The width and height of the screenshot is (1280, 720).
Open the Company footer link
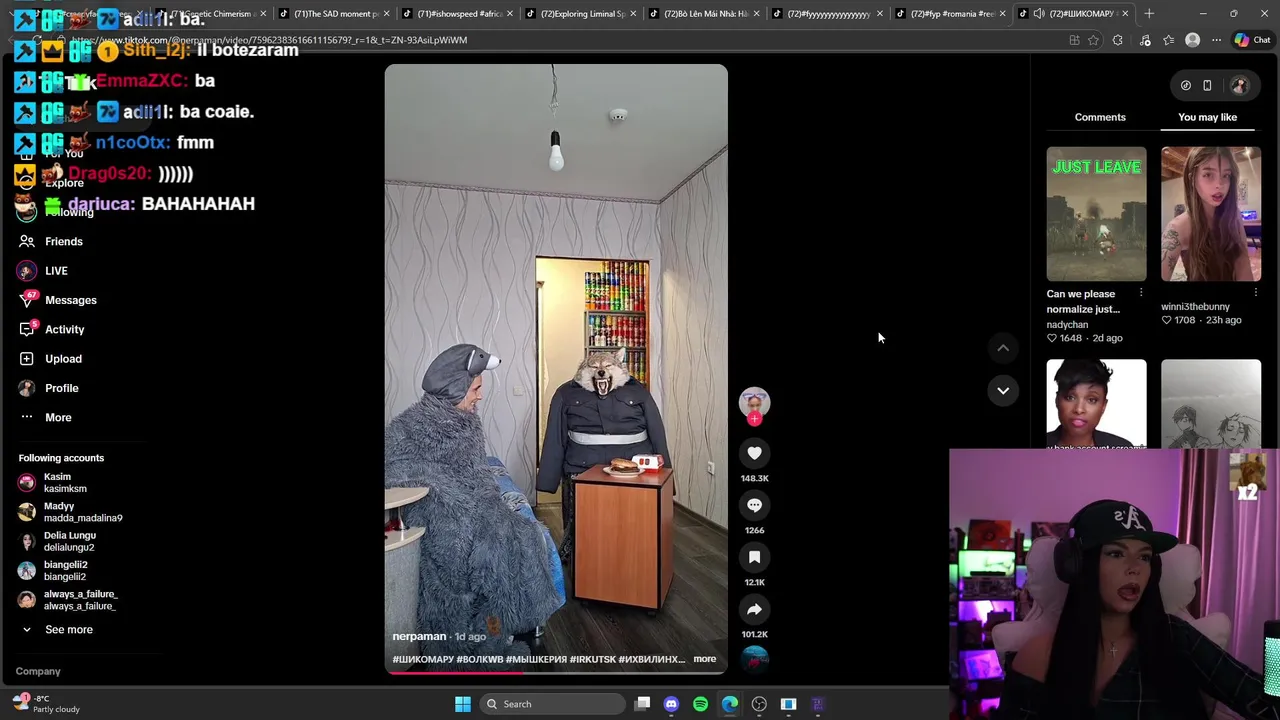point(38,671)
